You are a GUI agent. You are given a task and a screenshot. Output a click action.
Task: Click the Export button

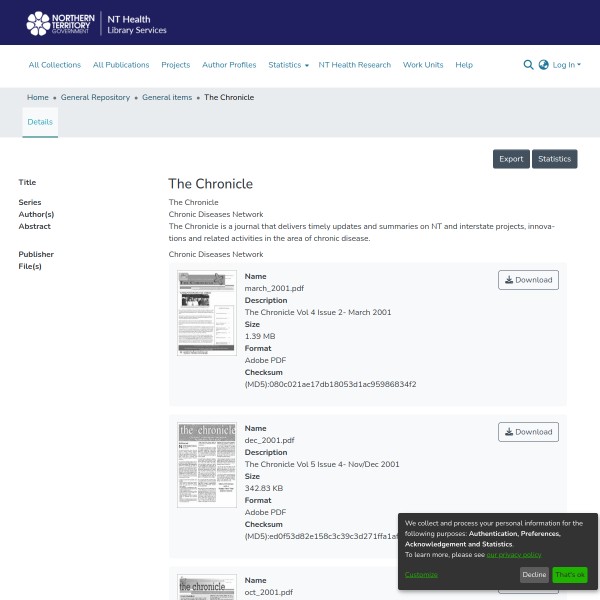511,159
